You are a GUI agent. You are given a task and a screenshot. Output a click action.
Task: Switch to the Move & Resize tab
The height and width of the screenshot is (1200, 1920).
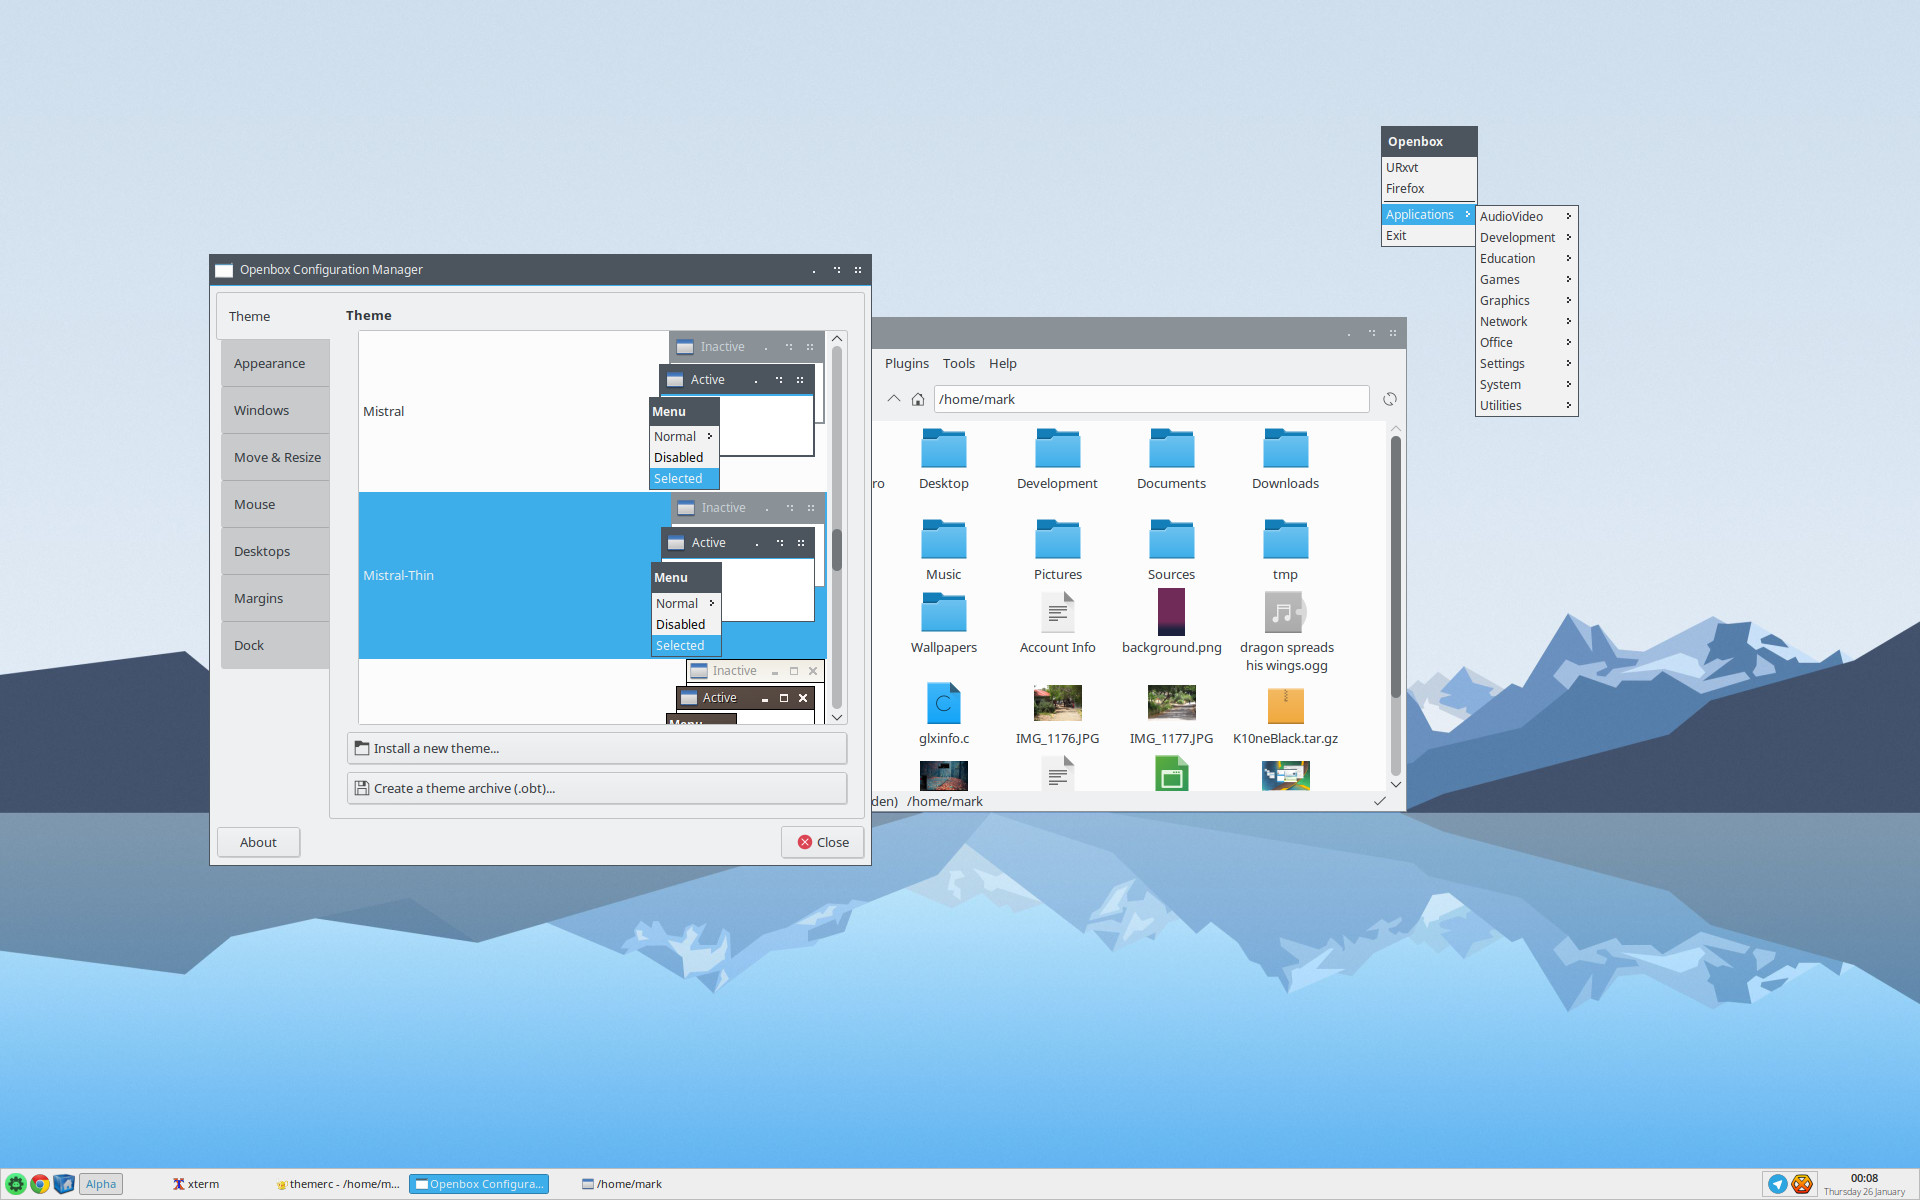coord(275,457)
